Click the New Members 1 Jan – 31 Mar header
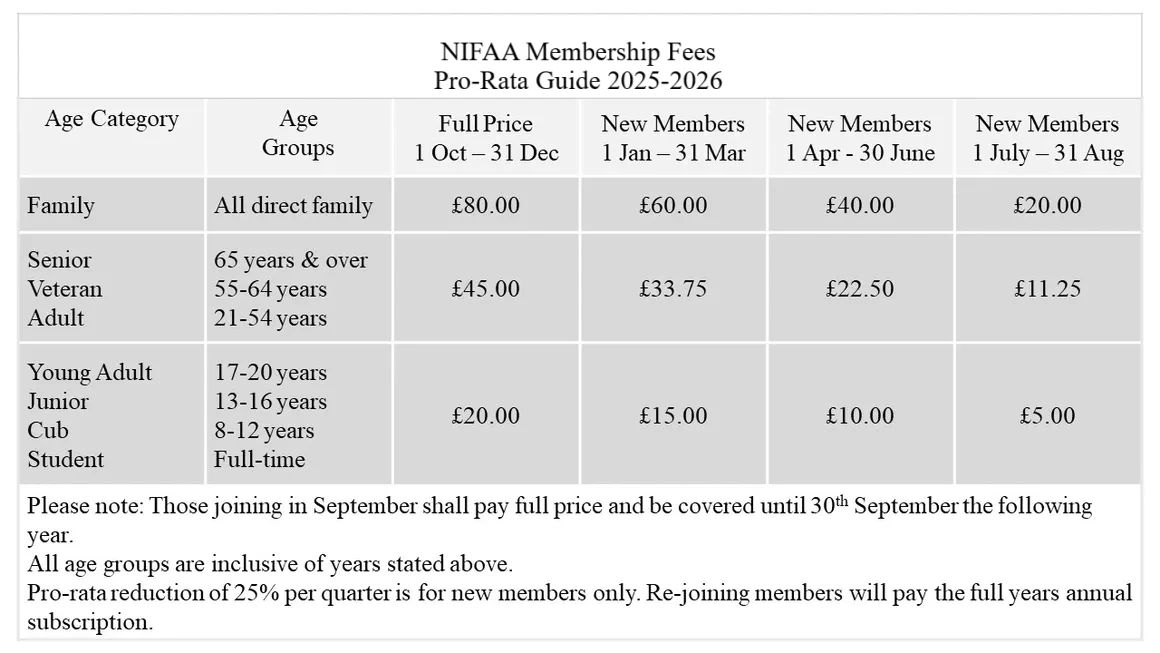 coord(673,138)
